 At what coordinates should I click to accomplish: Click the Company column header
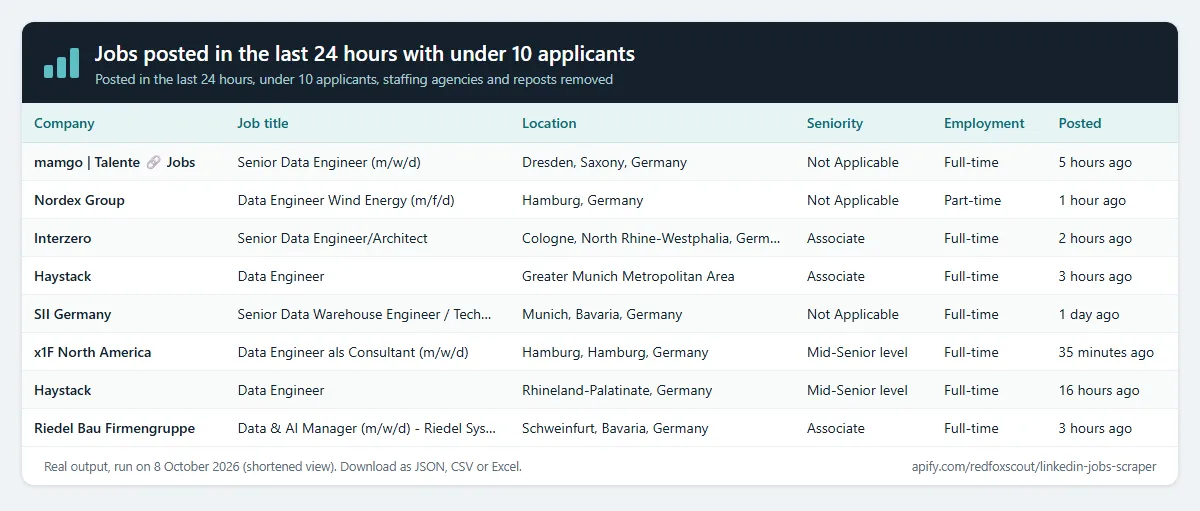(64, 123)
